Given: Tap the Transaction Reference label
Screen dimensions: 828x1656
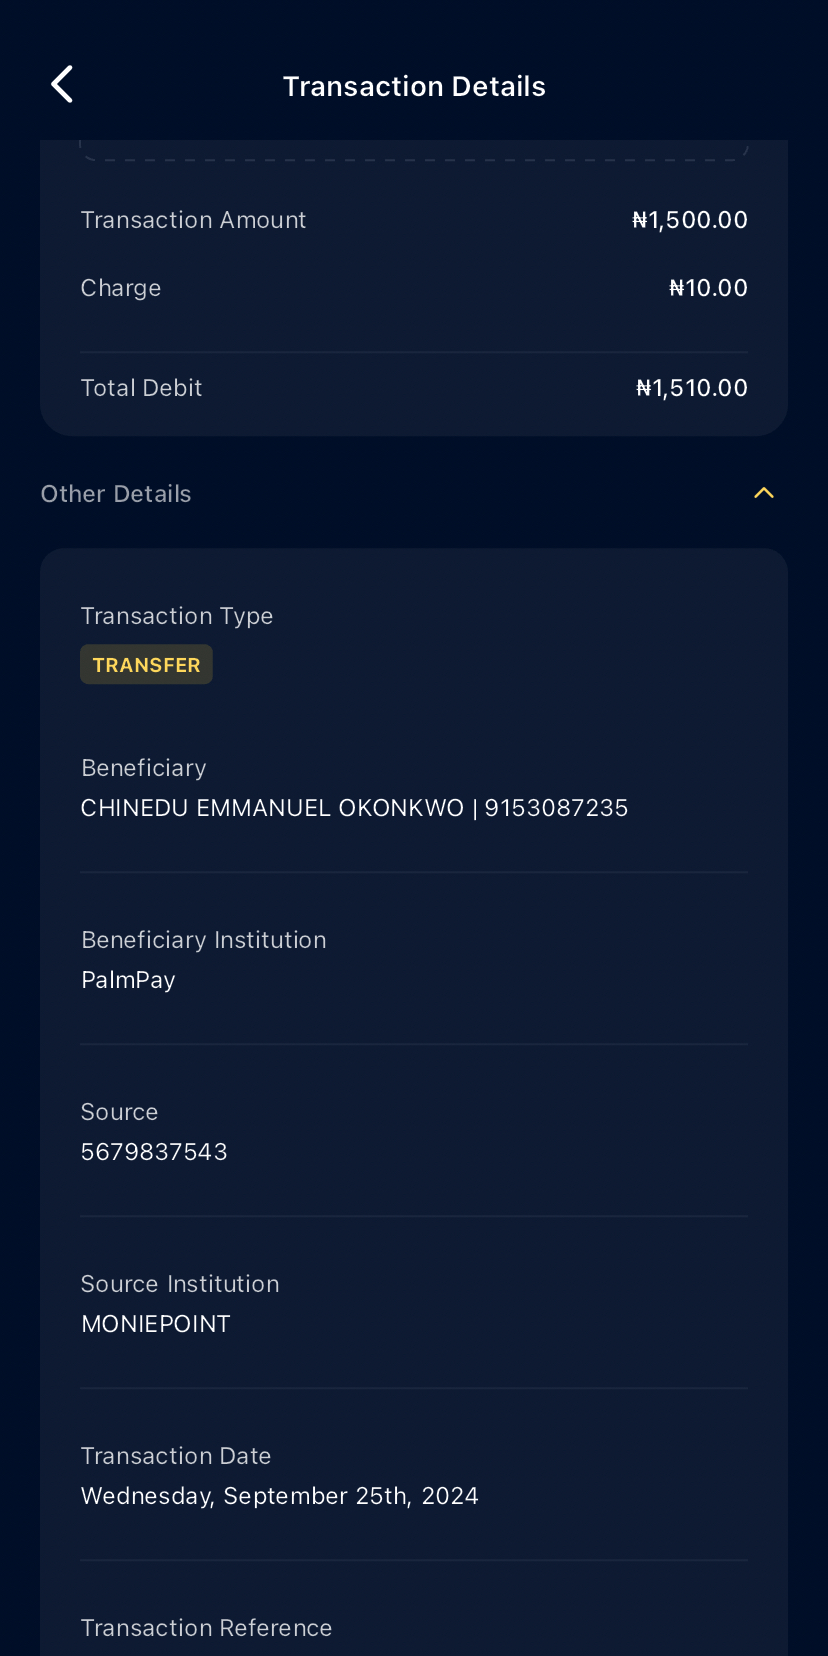Looking at the screenshot, I should pyautogui.click(x=206, y=1628).
